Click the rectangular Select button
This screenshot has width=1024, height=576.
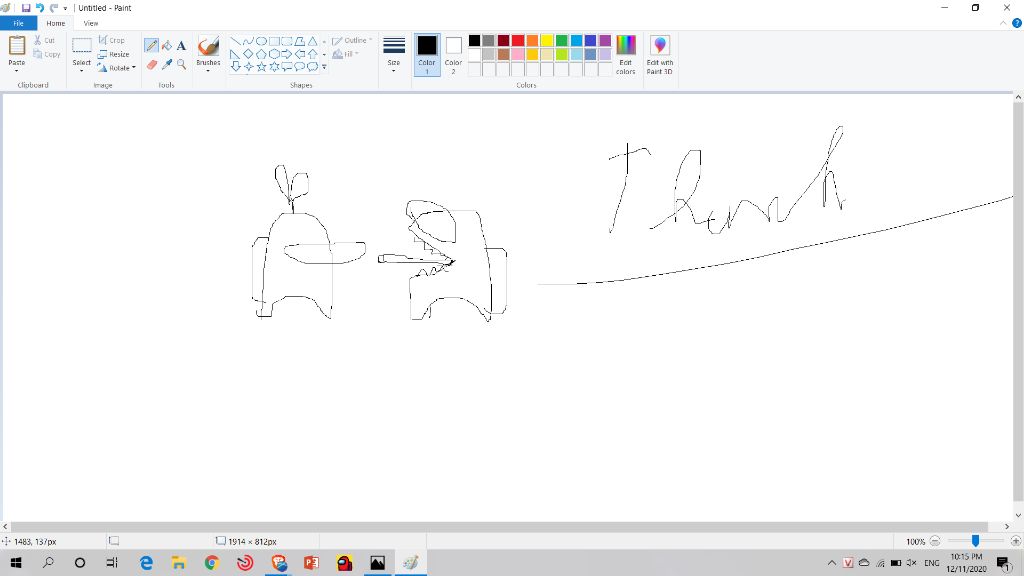click(82, 49)
